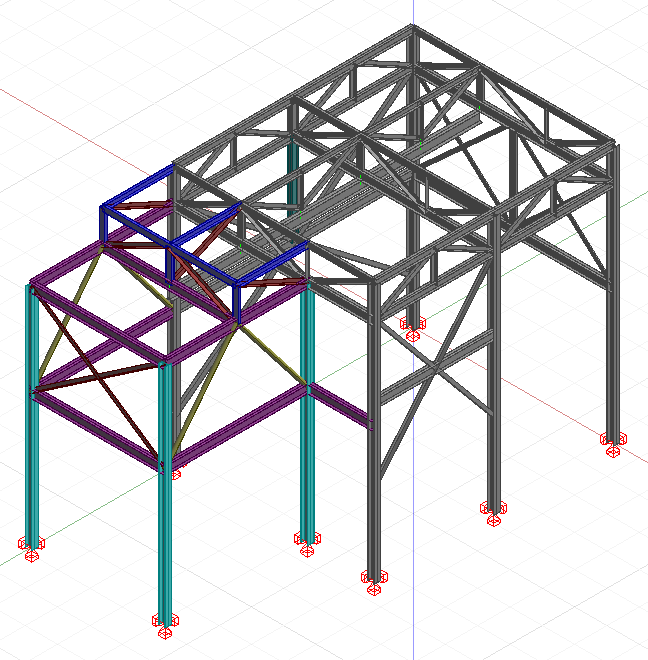
Task: Select the blue vertical post at the platform corner
Action: click(x=237, y=300)
